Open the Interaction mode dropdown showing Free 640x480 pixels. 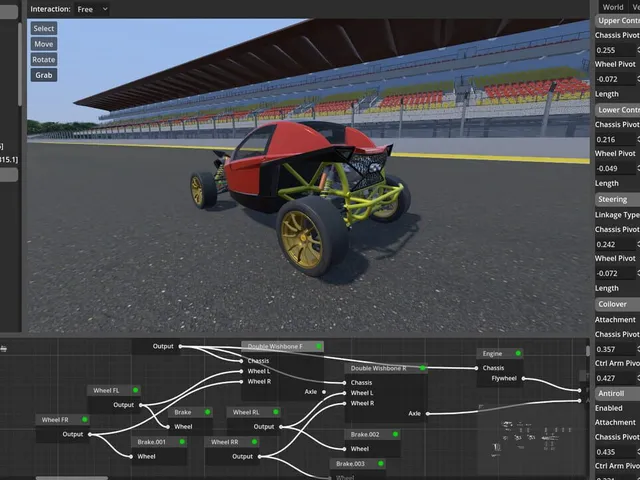click(x=92, y=9)
